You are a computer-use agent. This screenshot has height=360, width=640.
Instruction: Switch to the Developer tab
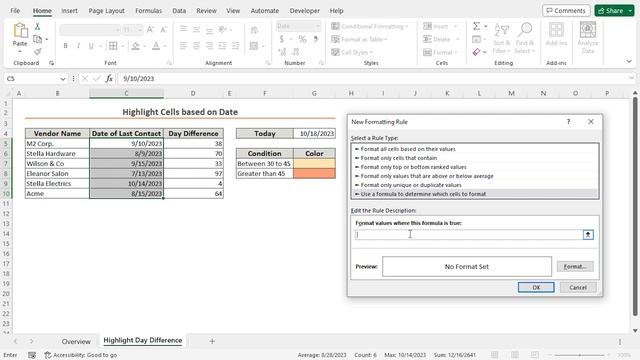(x=304, y=11)
